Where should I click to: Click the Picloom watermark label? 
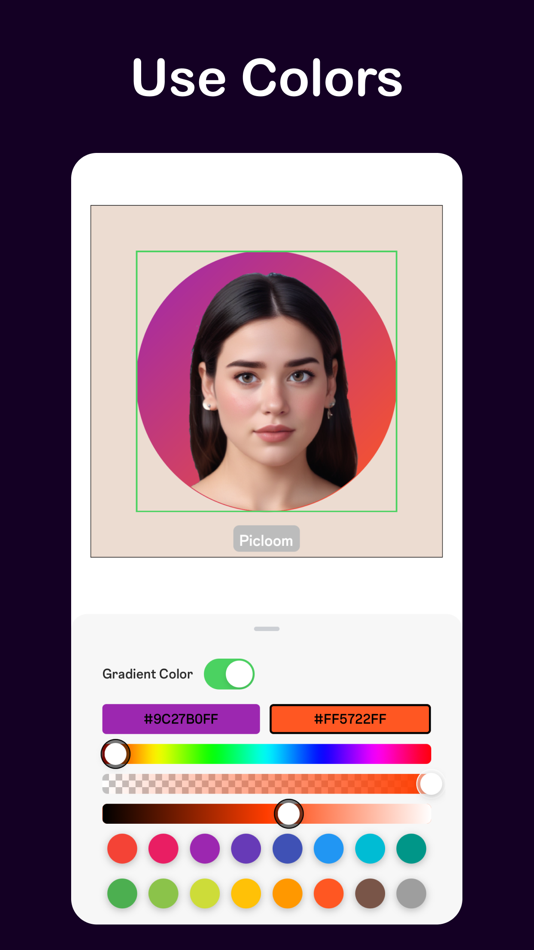click(267, 539)
